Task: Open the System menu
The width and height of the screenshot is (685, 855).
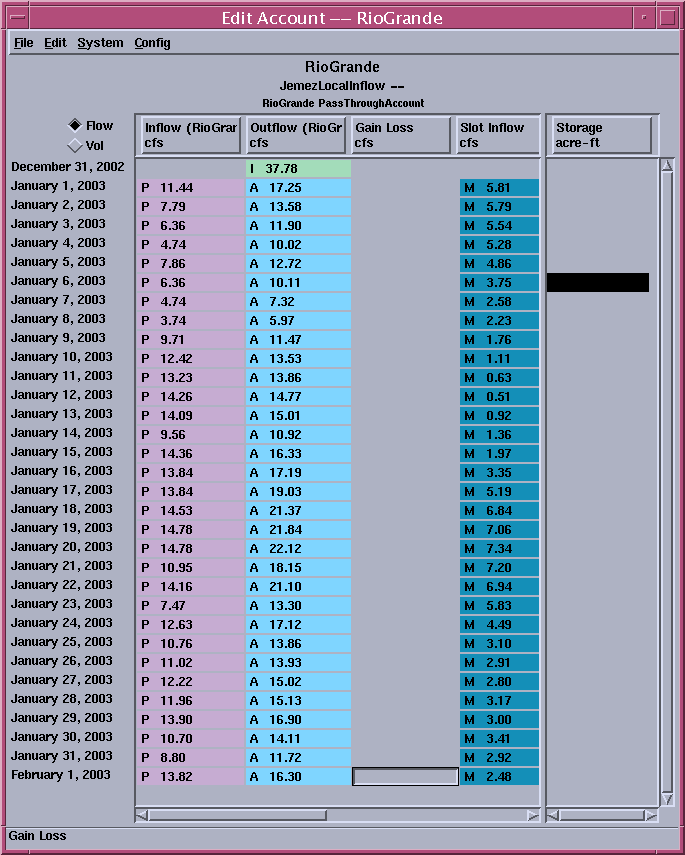Action: (100, 43)
